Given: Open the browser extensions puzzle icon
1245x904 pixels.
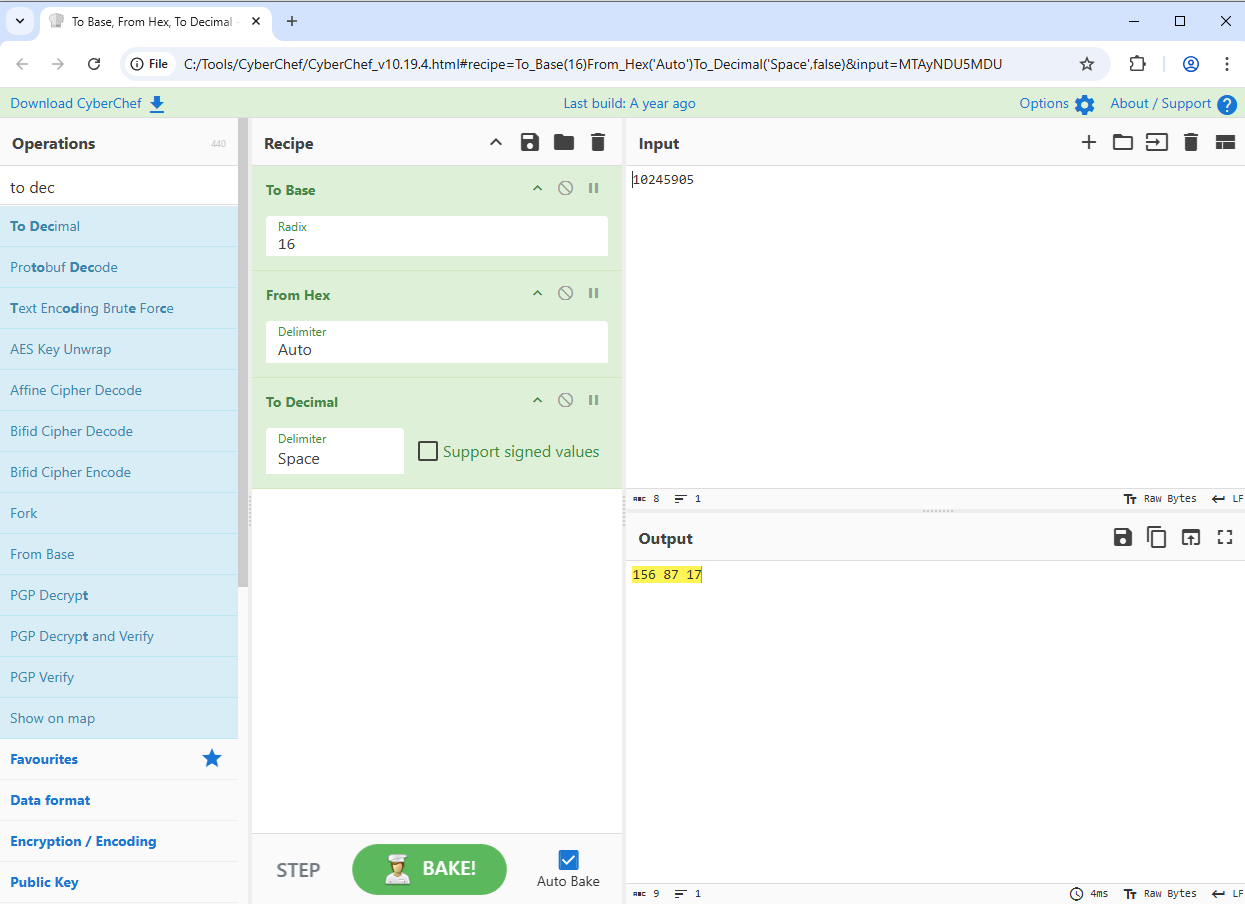Looking at the screenshot, I should click(1137, 64).
